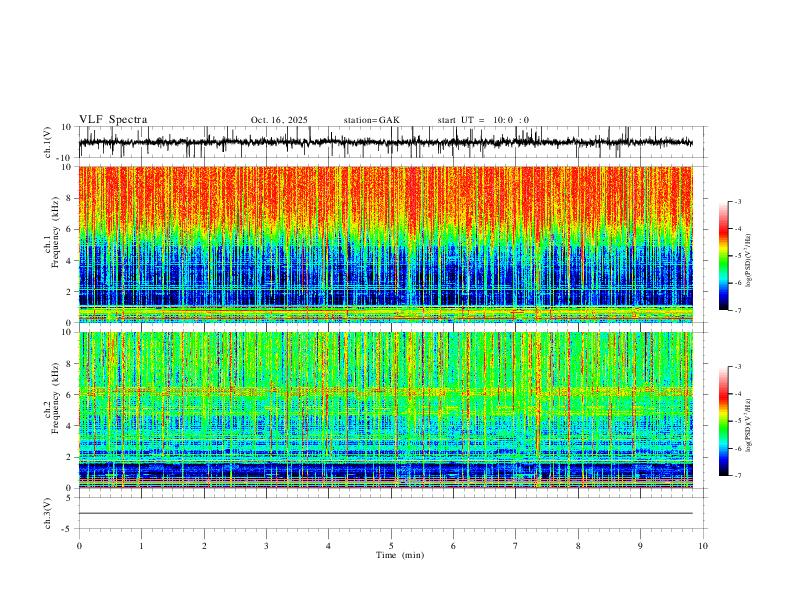Image resolution: width=792 pixels, height=612 pixels.
Task: Click the "ch.3(V)" axis label
Action: [48, 514]
